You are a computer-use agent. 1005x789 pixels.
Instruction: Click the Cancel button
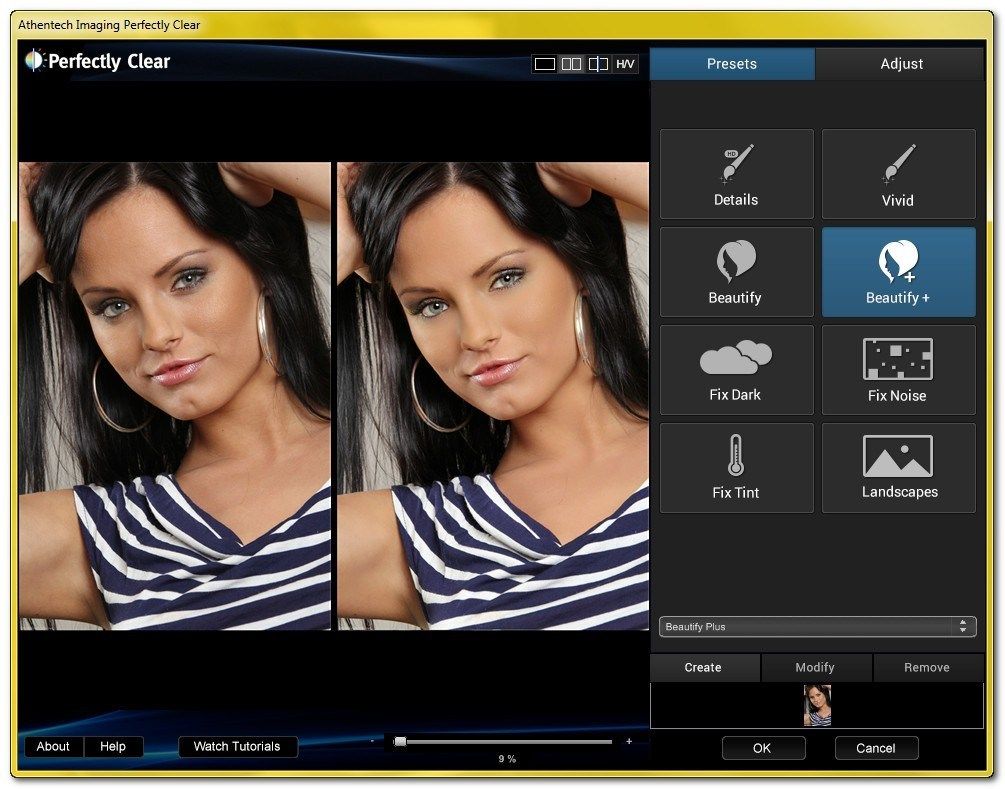click(x=876, y=748)
